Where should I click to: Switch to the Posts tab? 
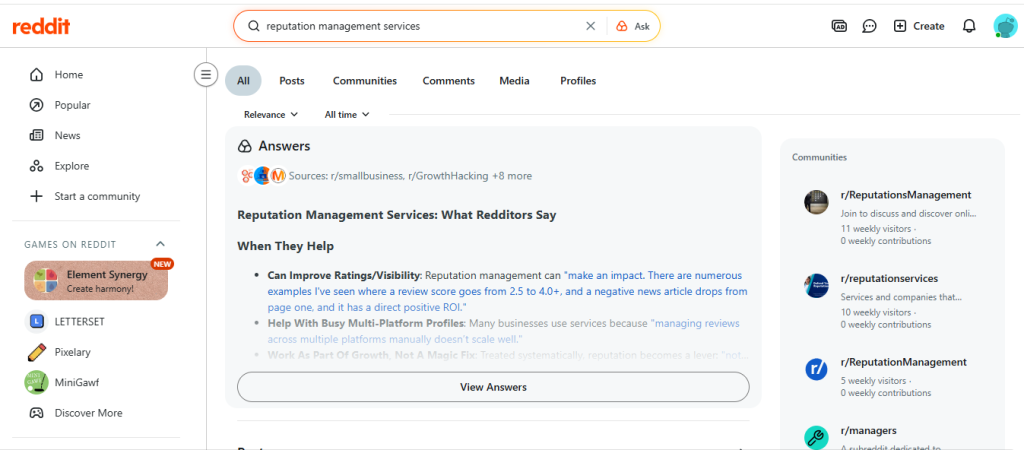(292, 81)
